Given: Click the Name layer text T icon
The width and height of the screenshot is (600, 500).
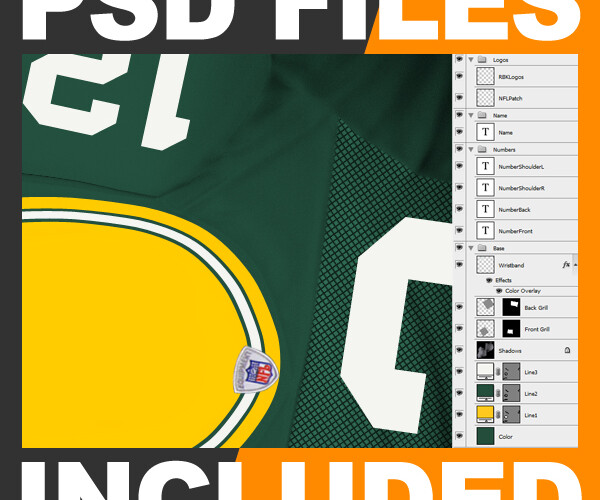Looking at the screenshot, I should [x=485, y=132].
